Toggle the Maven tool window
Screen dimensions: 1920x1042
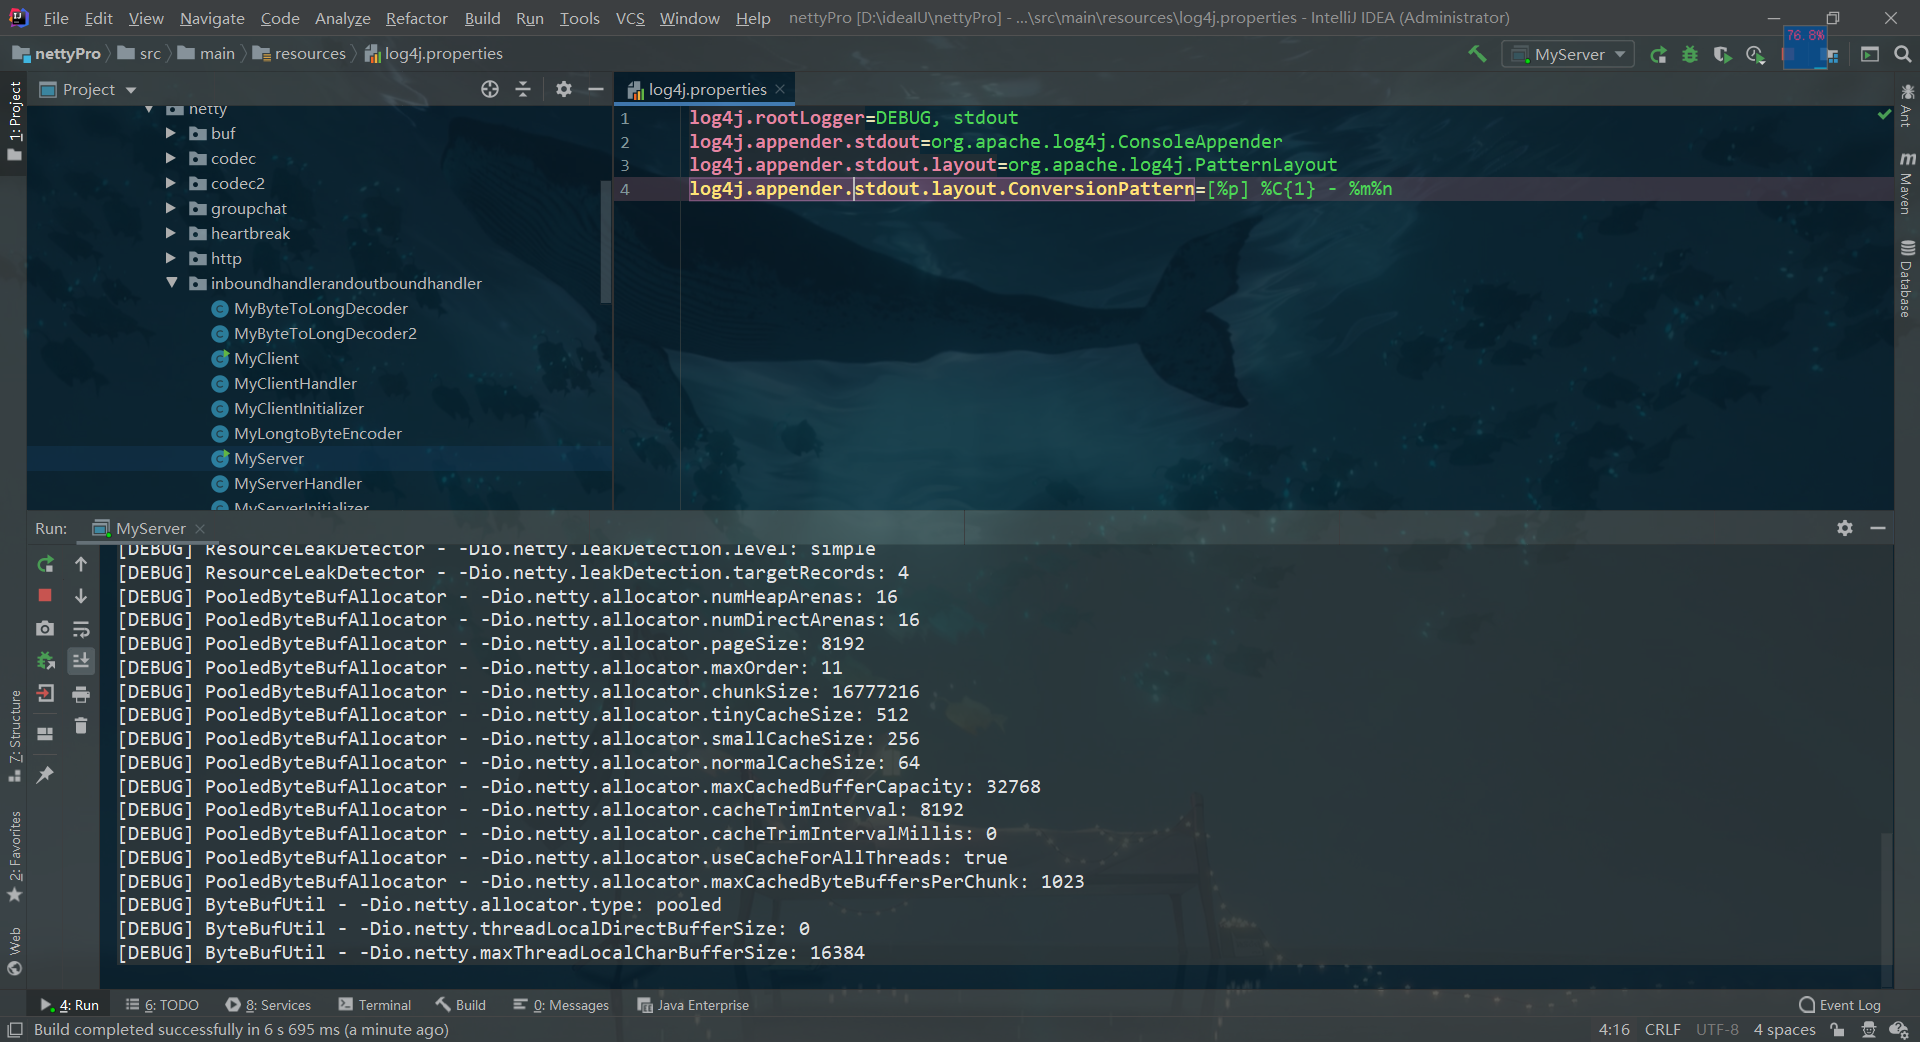pyautogui.click(x=1907, y=183)
